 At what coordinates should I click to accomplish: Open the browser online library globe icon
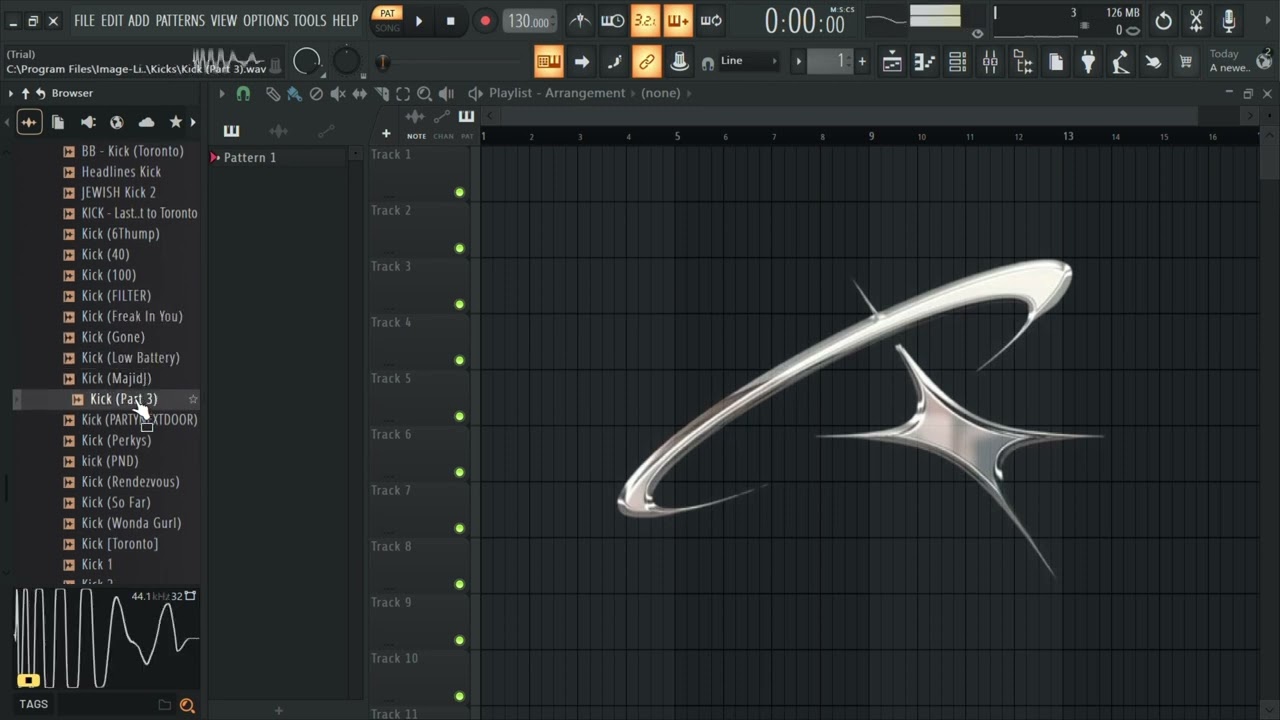[117, 122]
